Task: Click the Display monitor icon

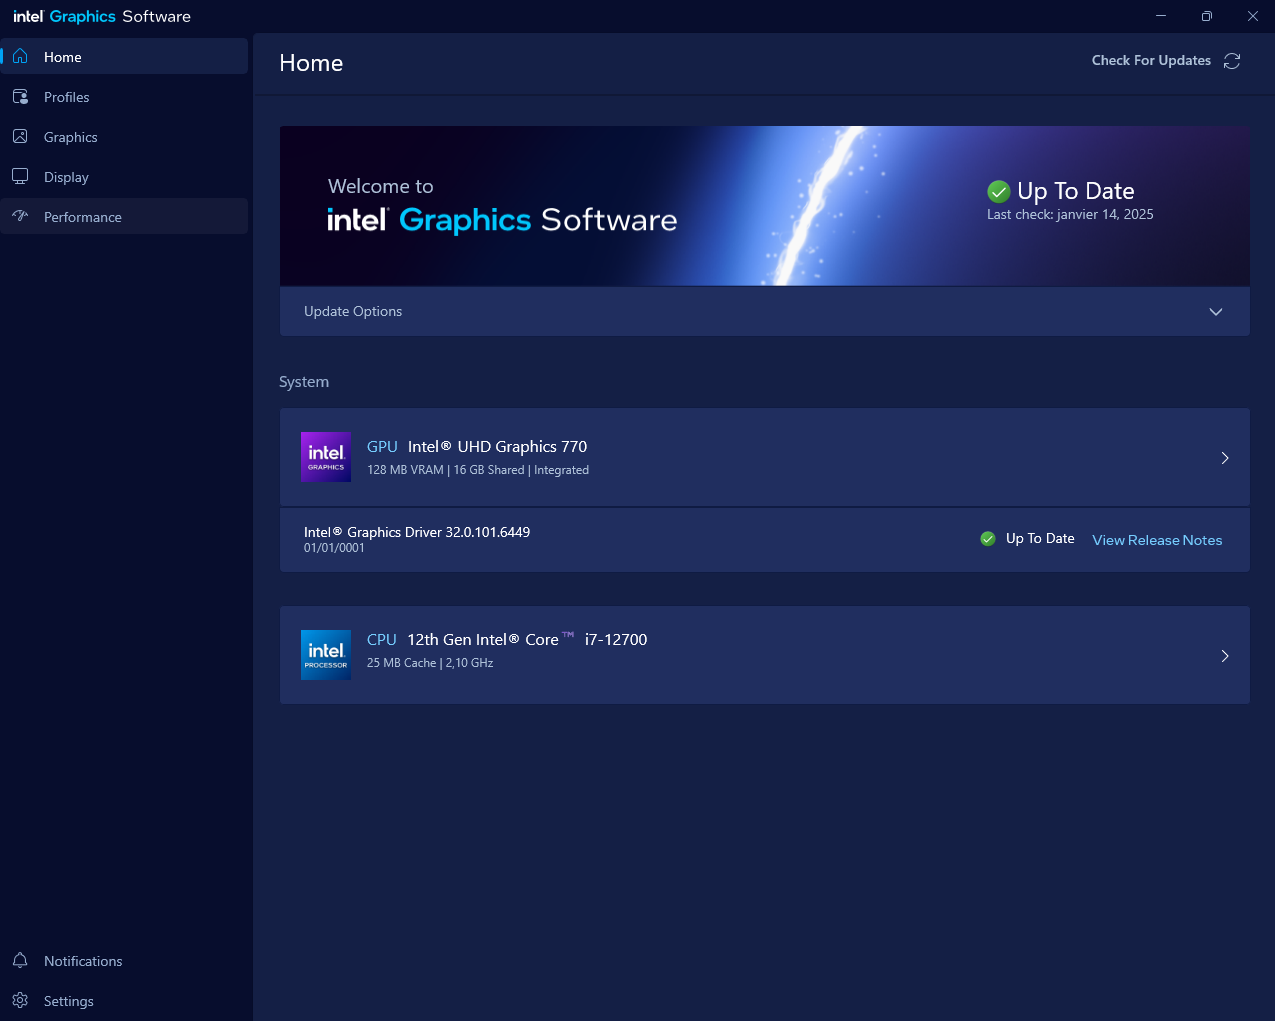Action: pos(20,177)
